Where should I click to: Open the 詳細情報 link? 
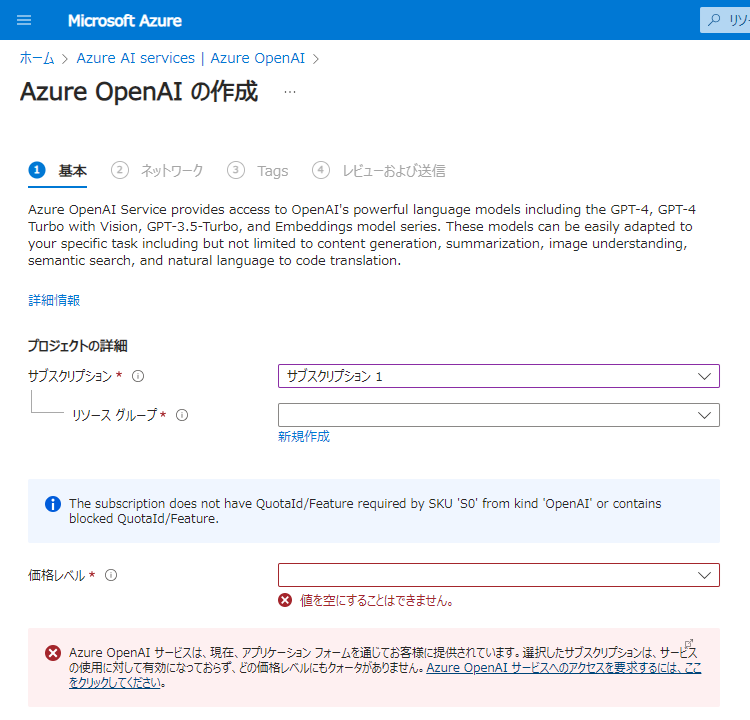click(54, 300)
